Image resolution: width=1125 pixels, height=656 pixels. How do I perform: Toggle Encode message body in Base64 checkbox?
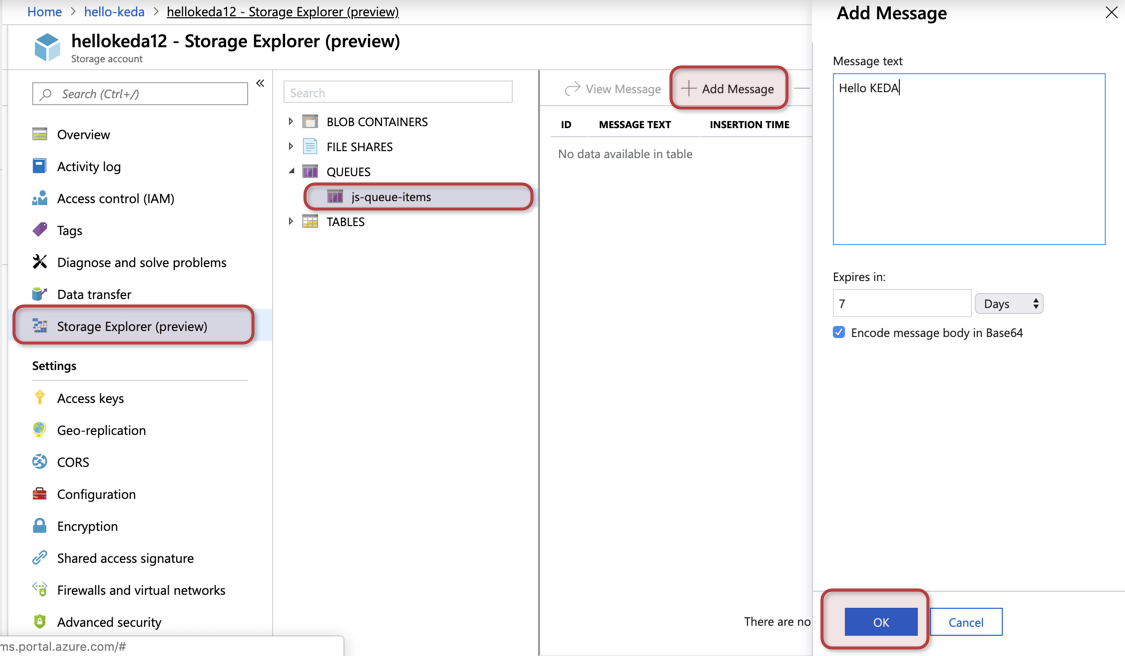coord(839,332)
